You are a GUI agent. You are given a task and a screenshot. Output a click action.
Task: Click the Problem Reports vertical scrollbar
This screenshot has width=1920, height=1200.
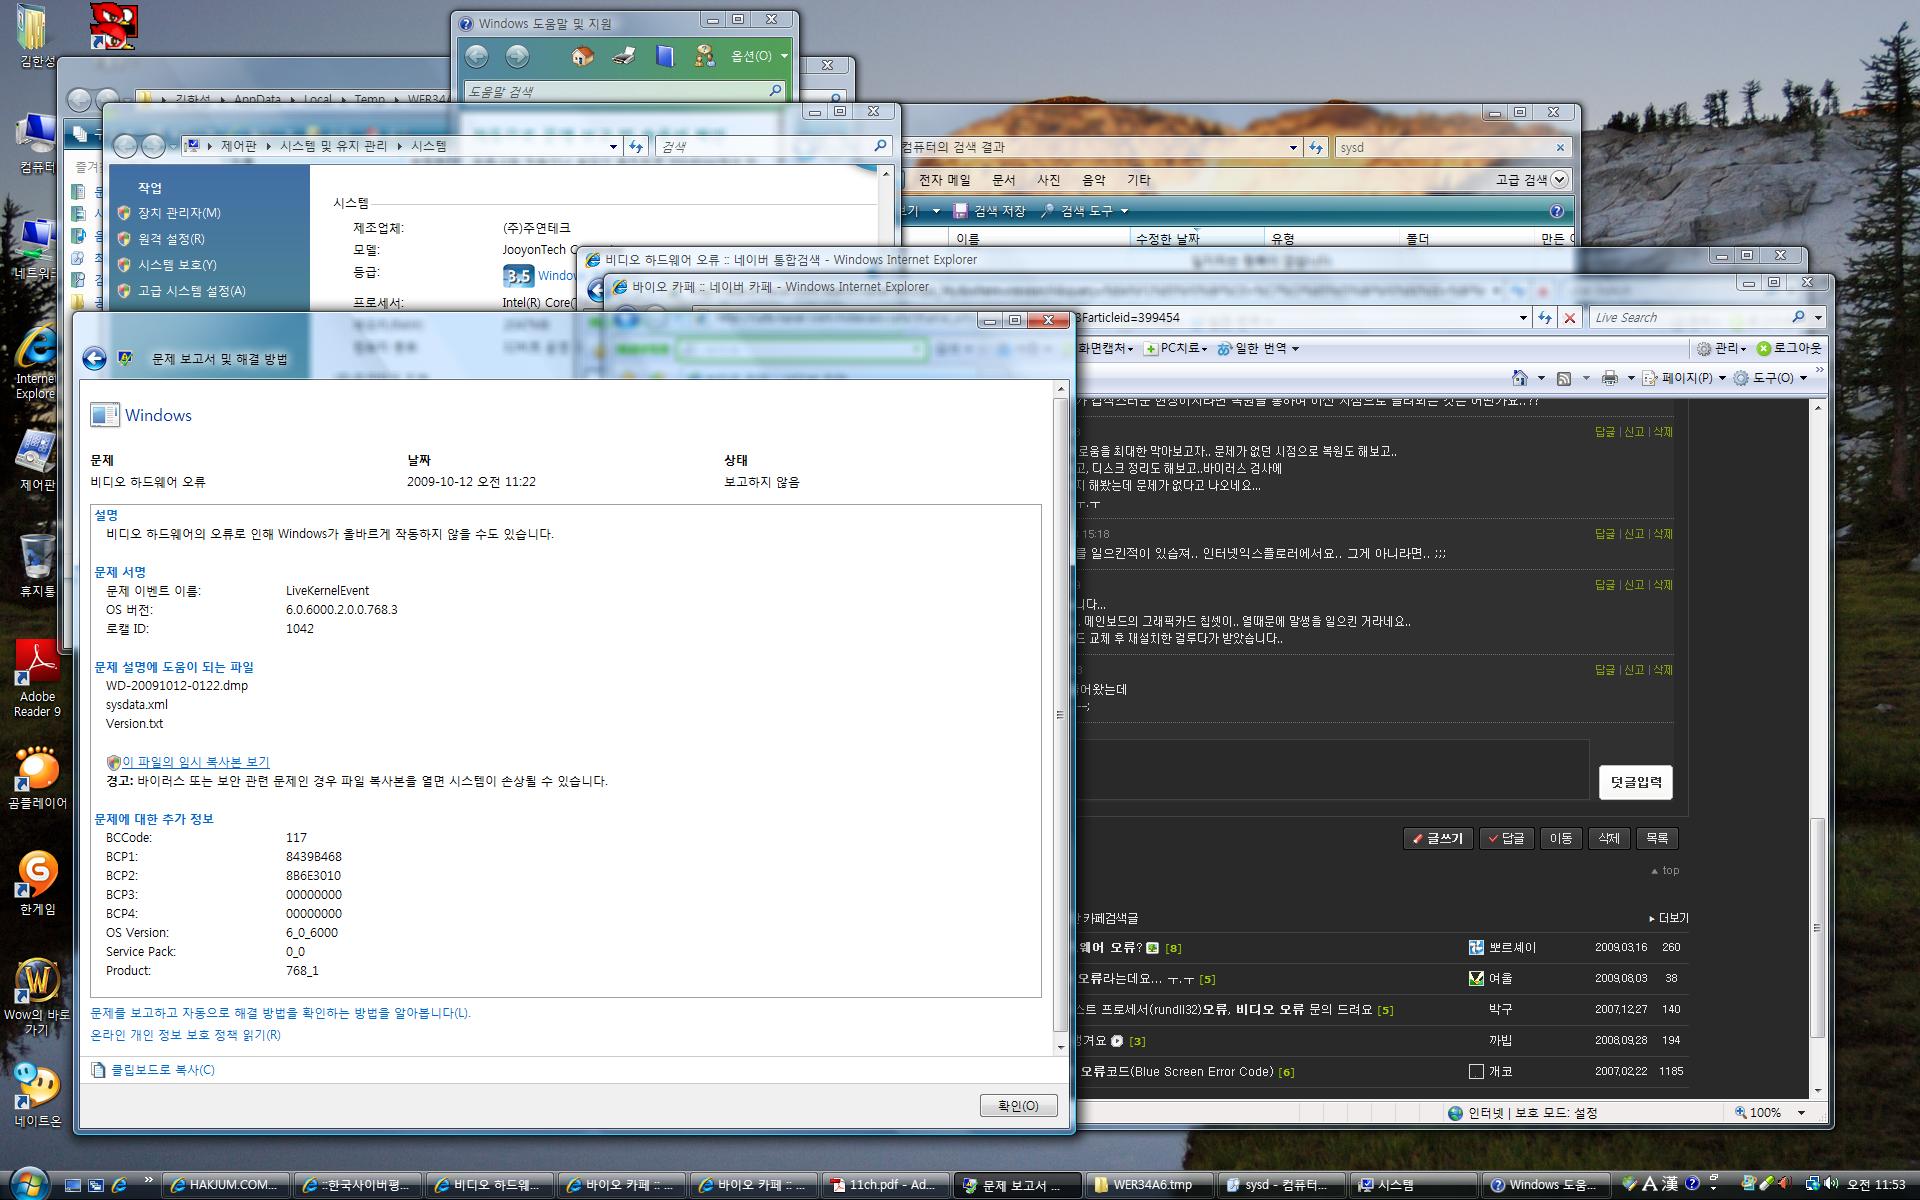[1061, 715]
